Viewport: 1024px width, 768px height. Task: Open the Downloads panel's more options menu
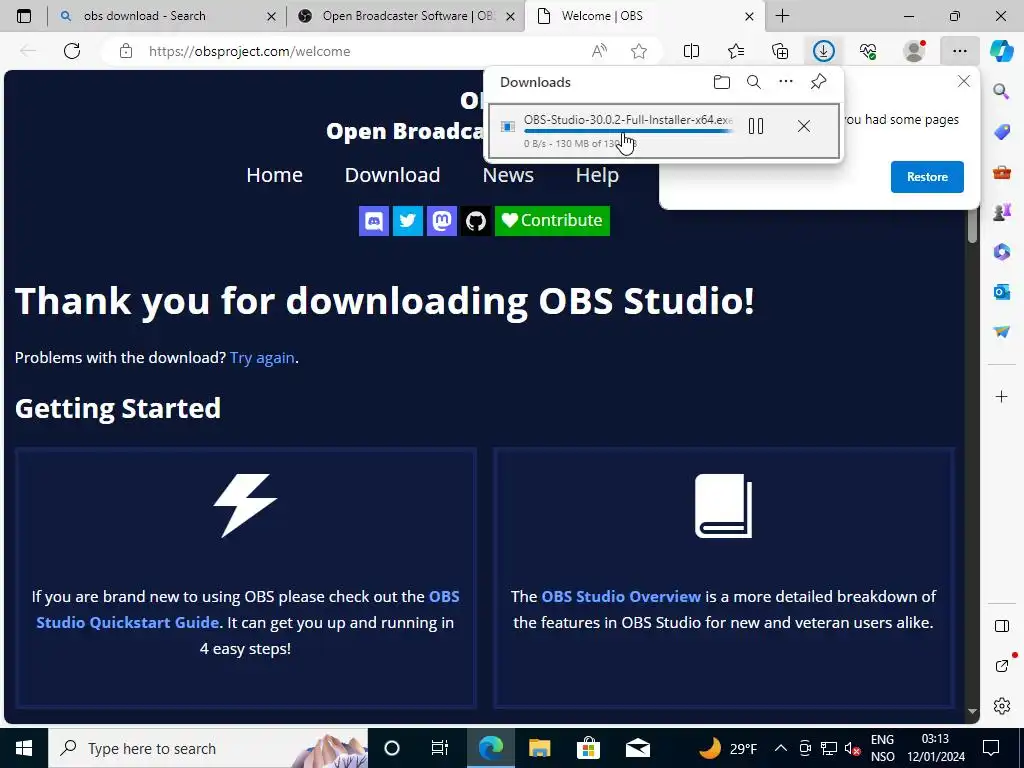pyautogui.click(x=786, y=82)
